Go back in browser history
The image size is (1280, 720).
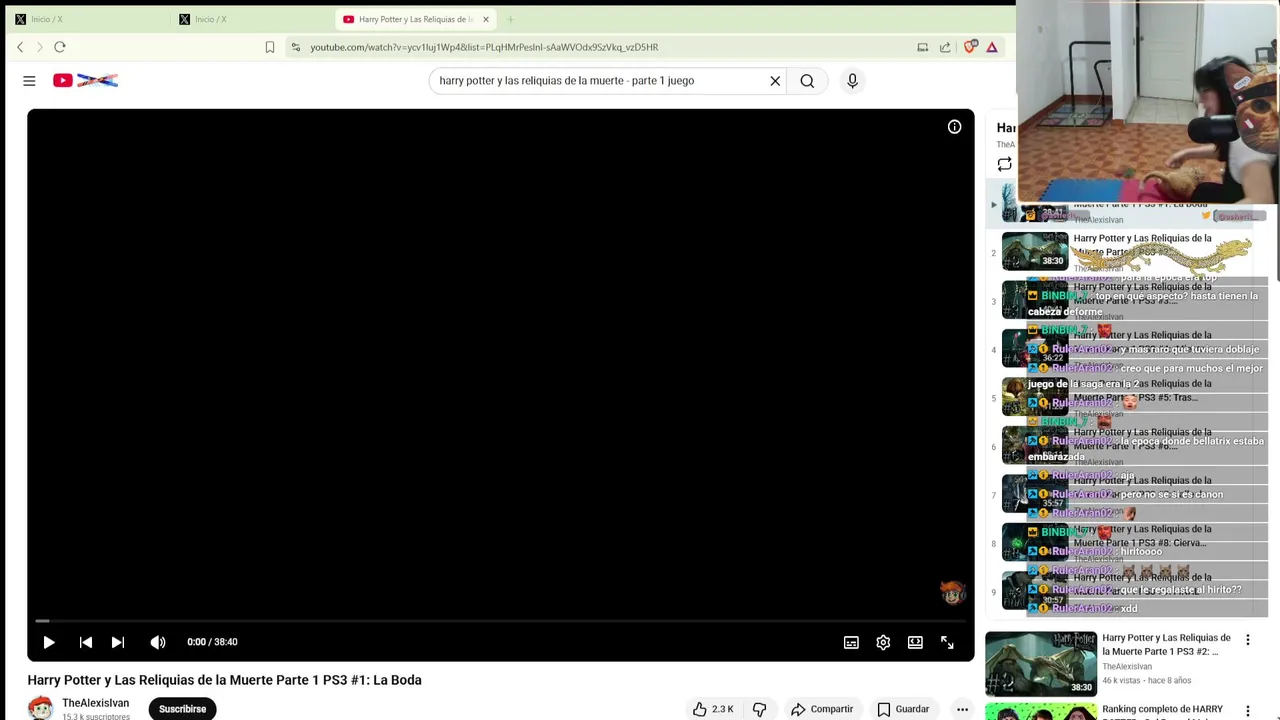pyautogui.click(x=20, y=47)
